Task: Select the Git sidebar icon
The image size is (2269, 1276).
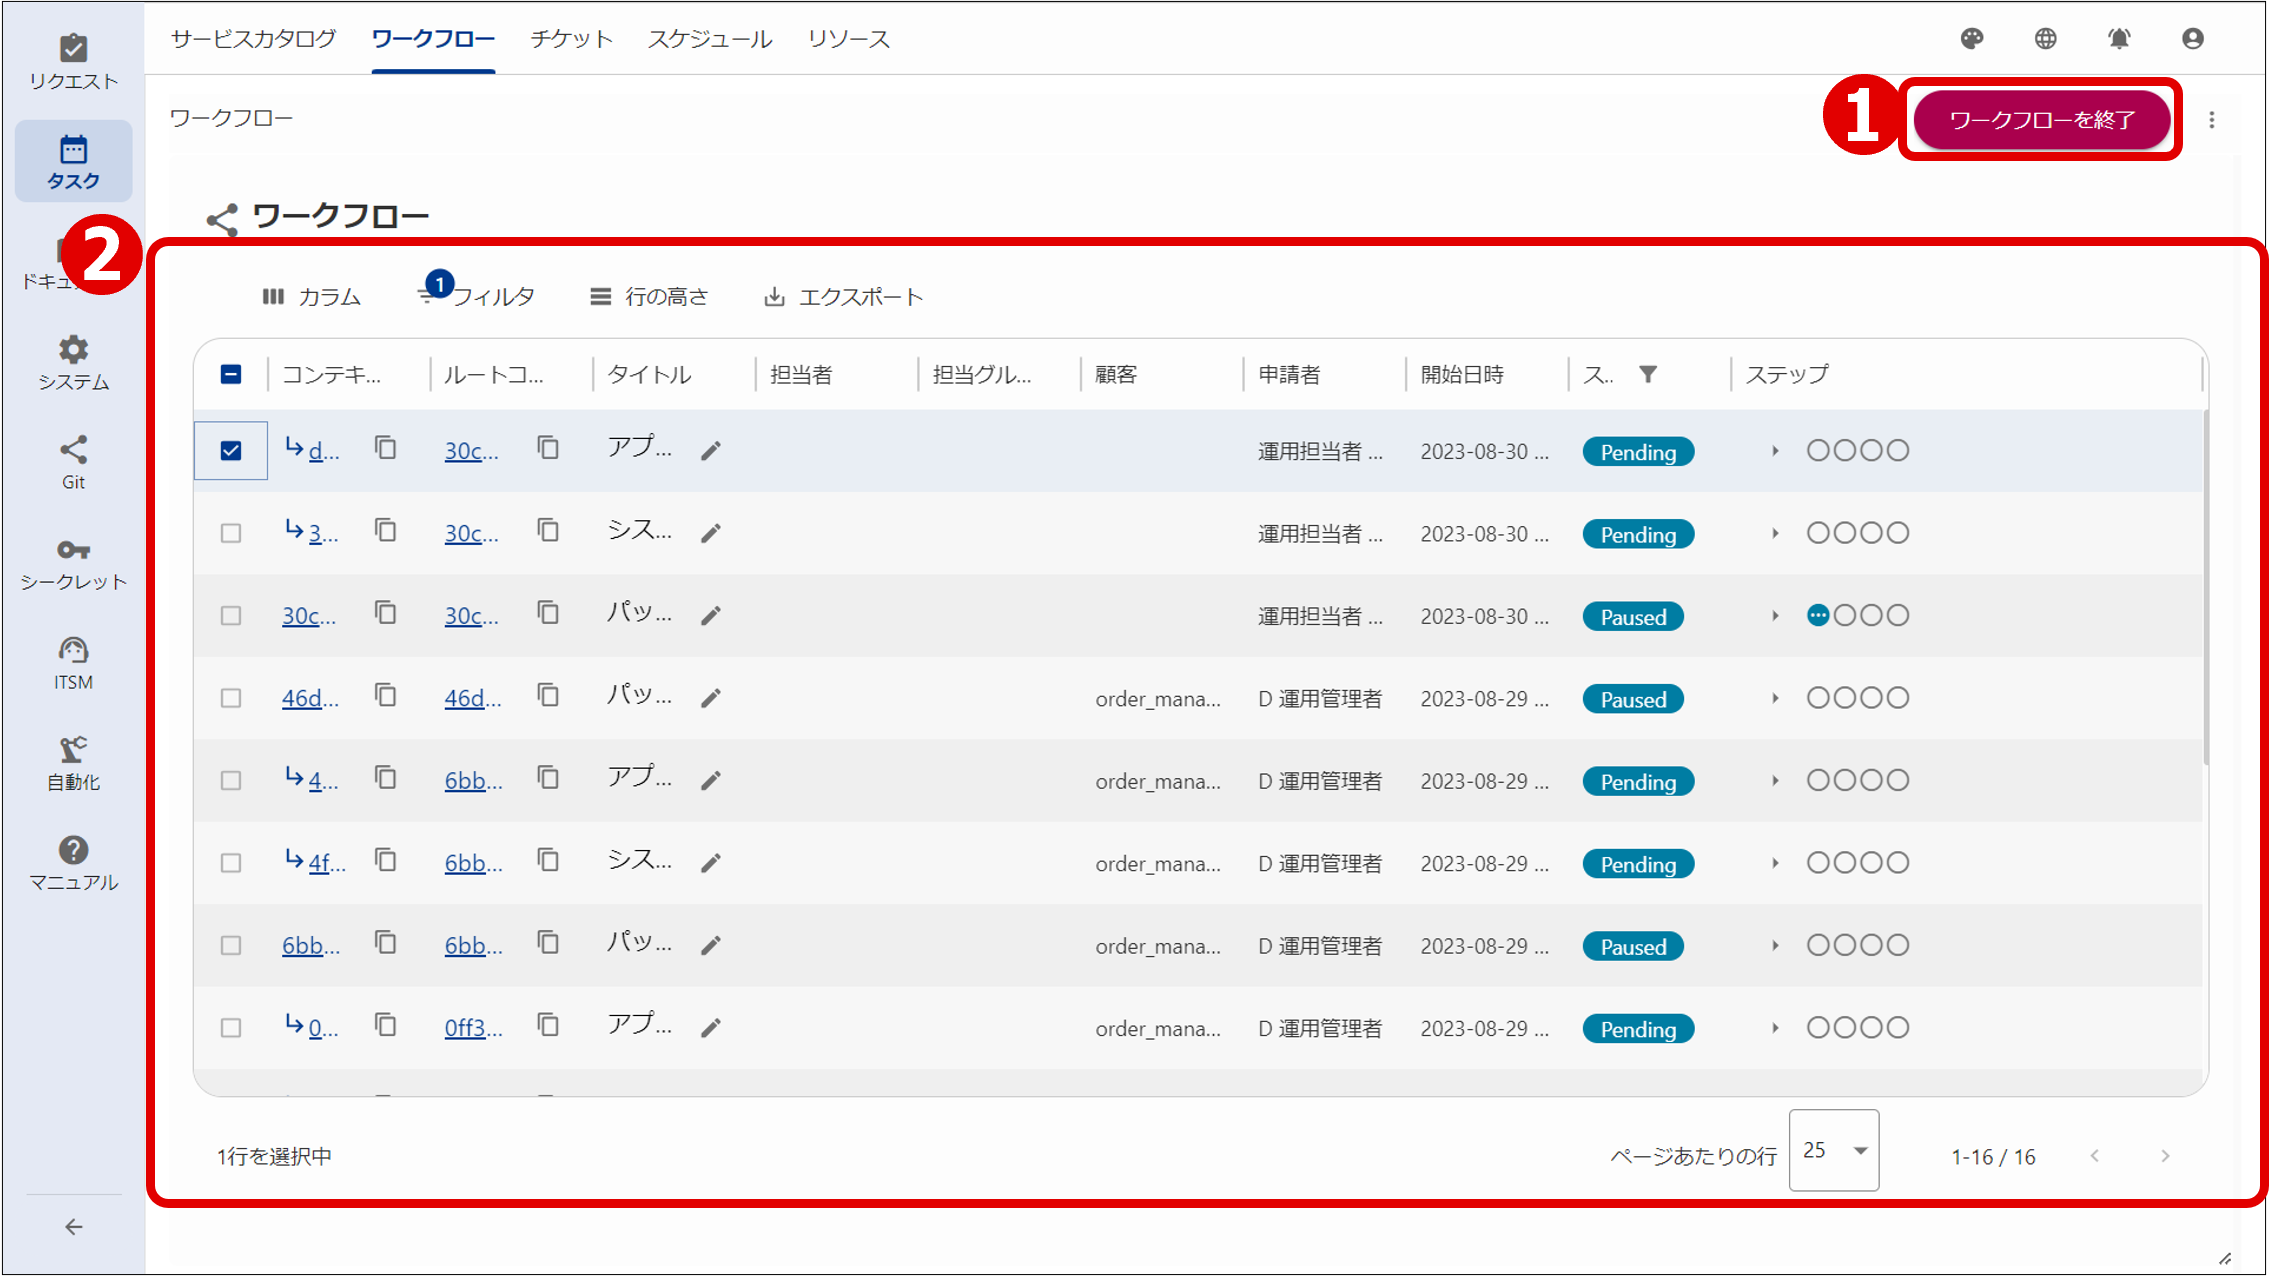Action: pyautogui.click(x=74, y=460)
